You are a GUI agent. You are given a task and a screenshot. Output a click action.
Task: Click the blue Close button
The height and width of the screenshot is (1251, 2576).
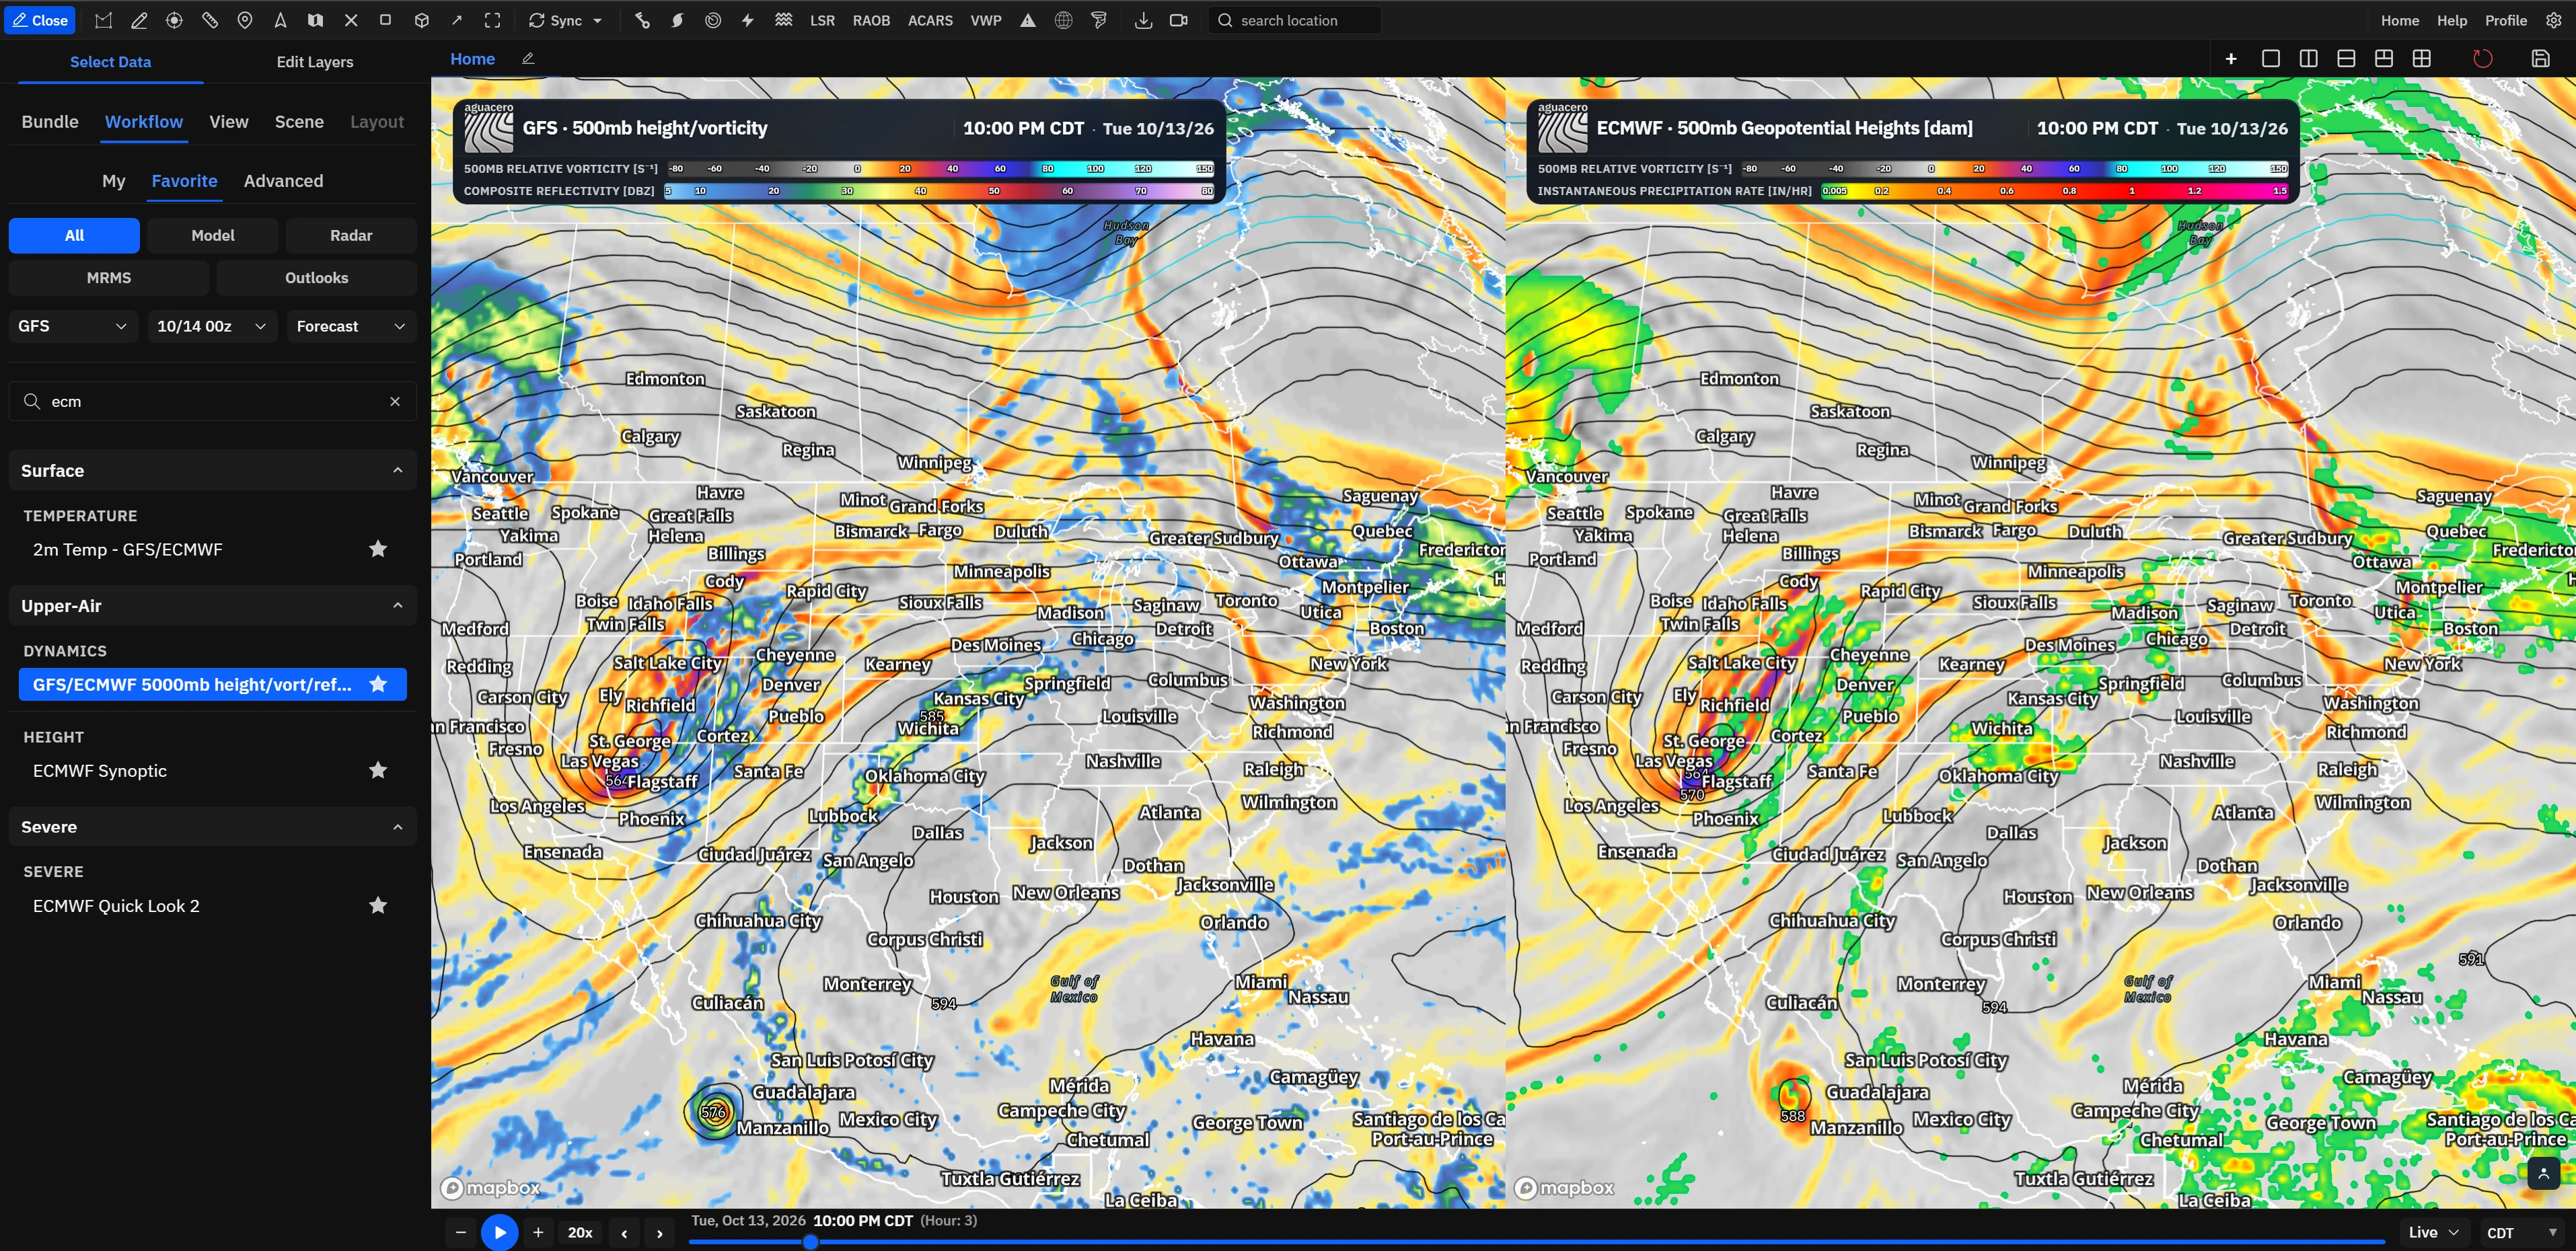tap(40, 20)
